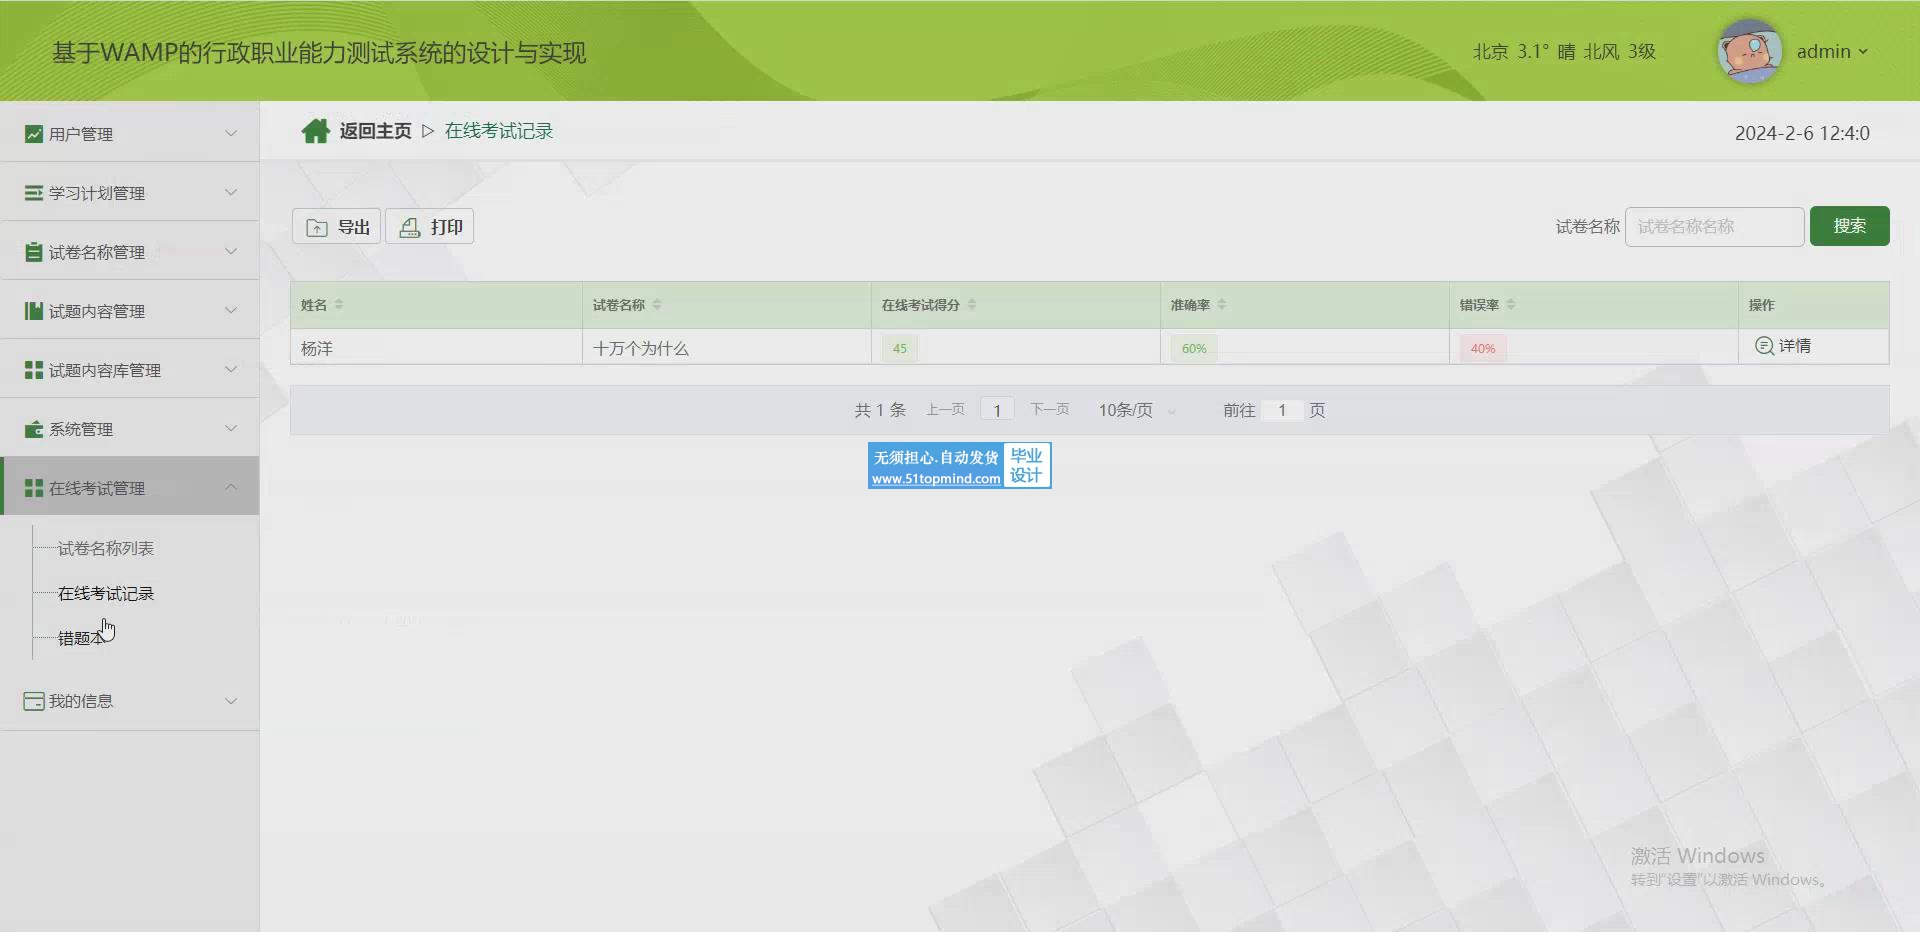Open 试卷名称列表 submenu item
Image resolution: width=1920 pixels, height=932 pixels.
(106, 548)
